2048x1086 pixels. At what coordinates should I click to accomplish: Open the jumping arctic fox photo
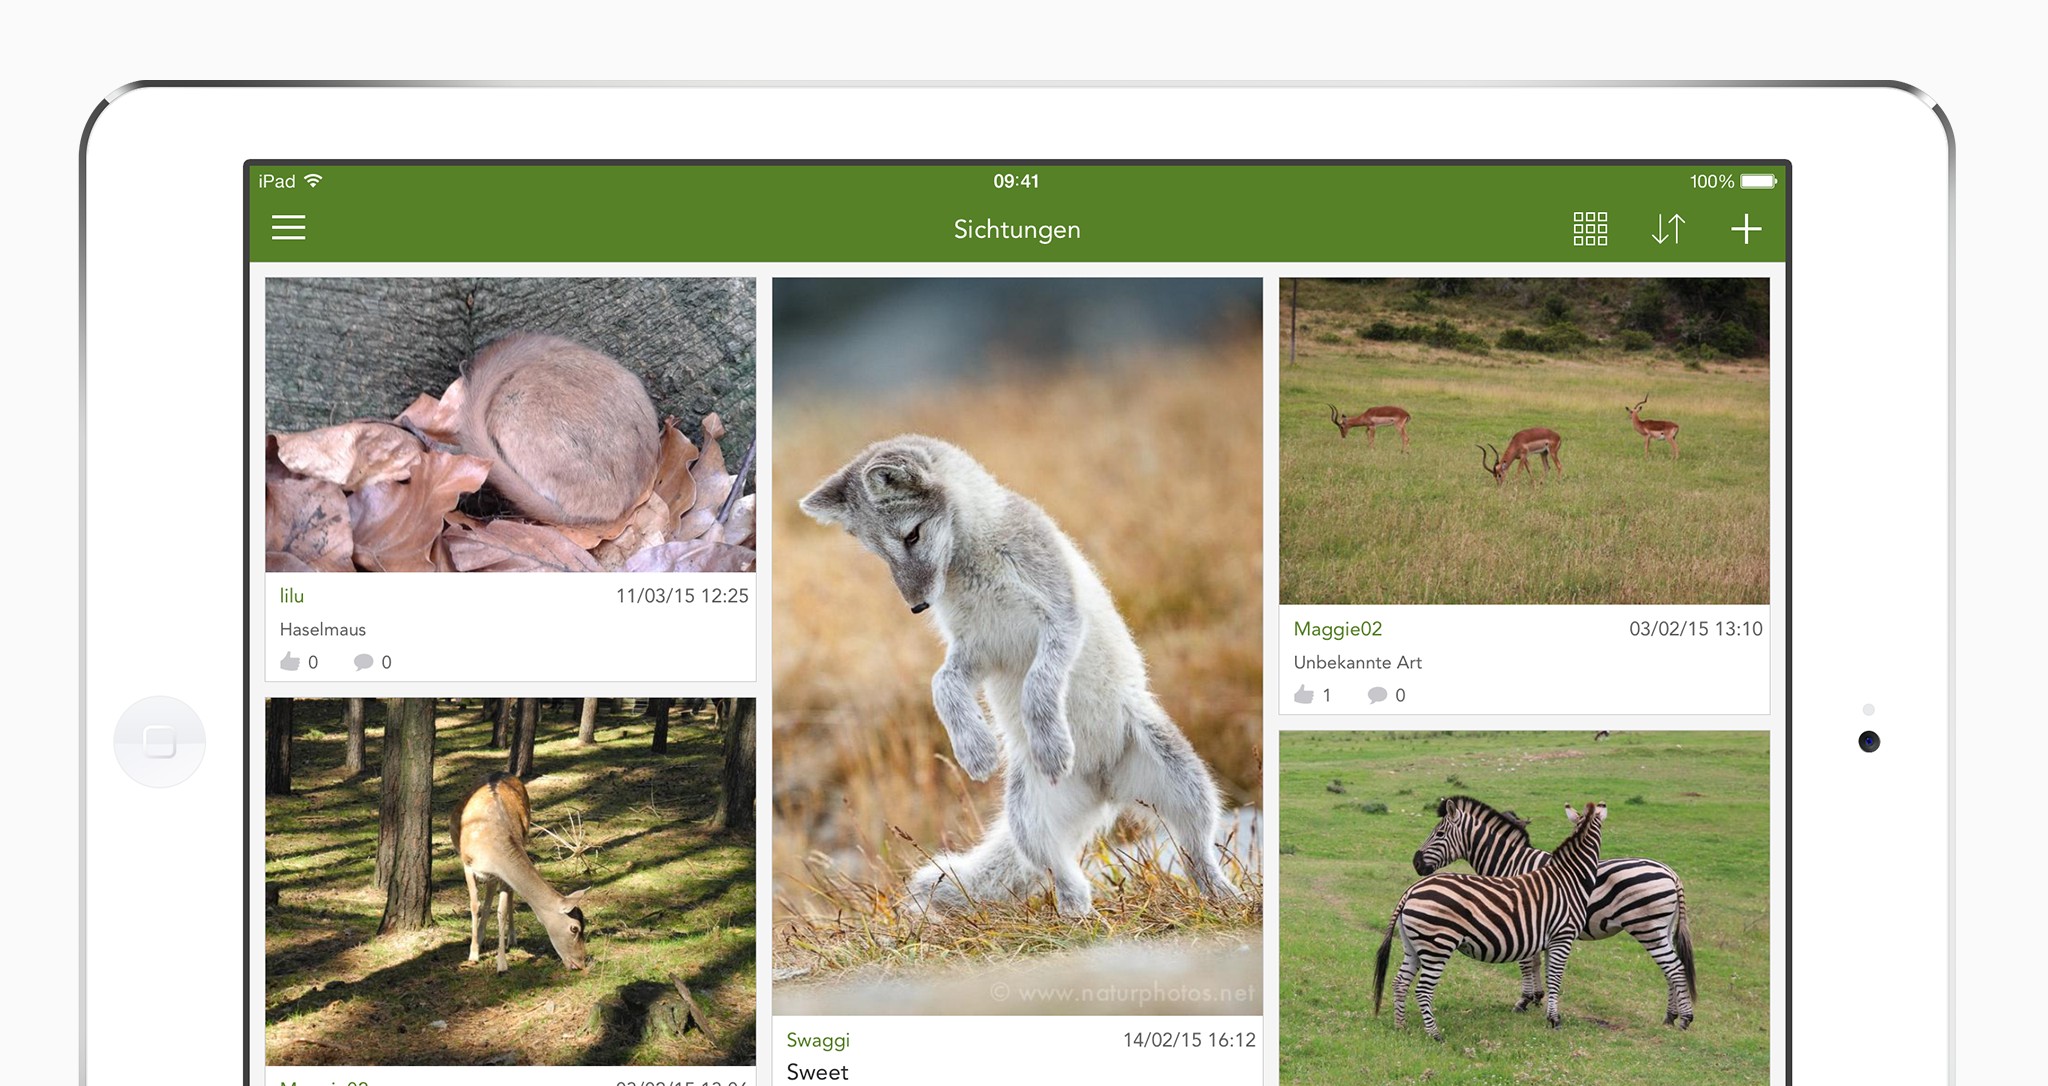tap(1017, 645)
